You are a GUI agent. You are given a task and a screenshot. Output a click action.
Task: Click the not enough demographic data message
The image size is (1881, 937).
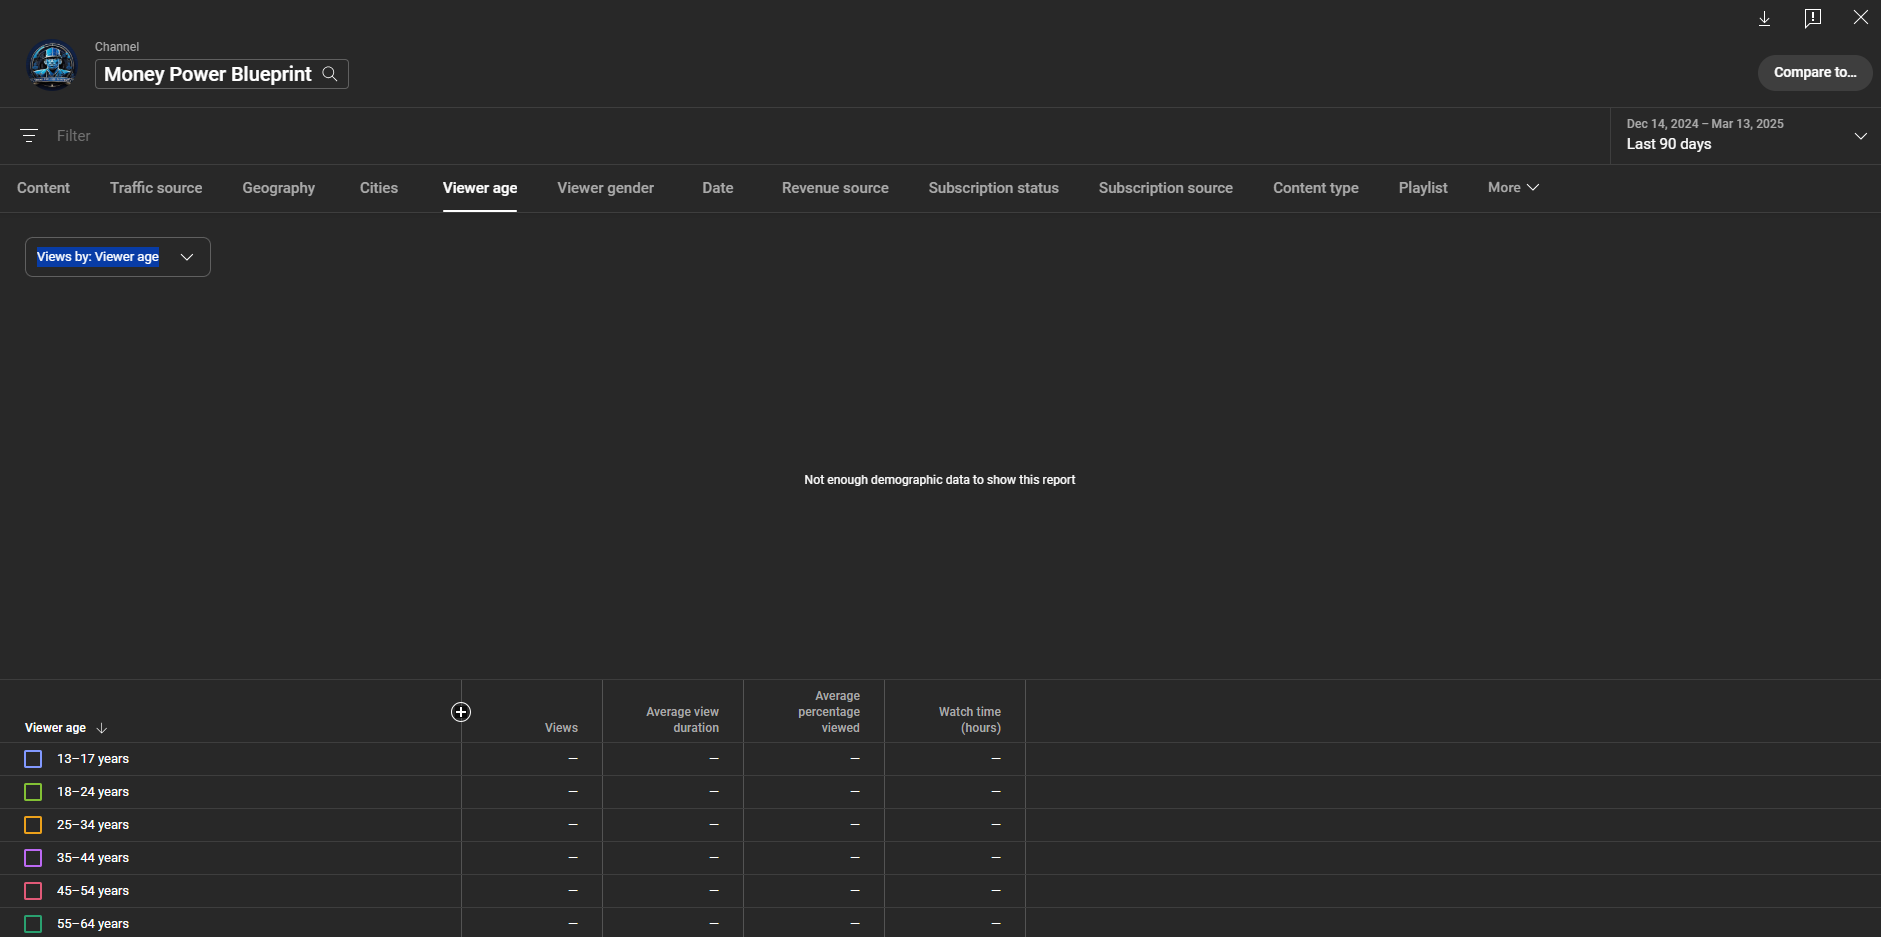[940, 480]
